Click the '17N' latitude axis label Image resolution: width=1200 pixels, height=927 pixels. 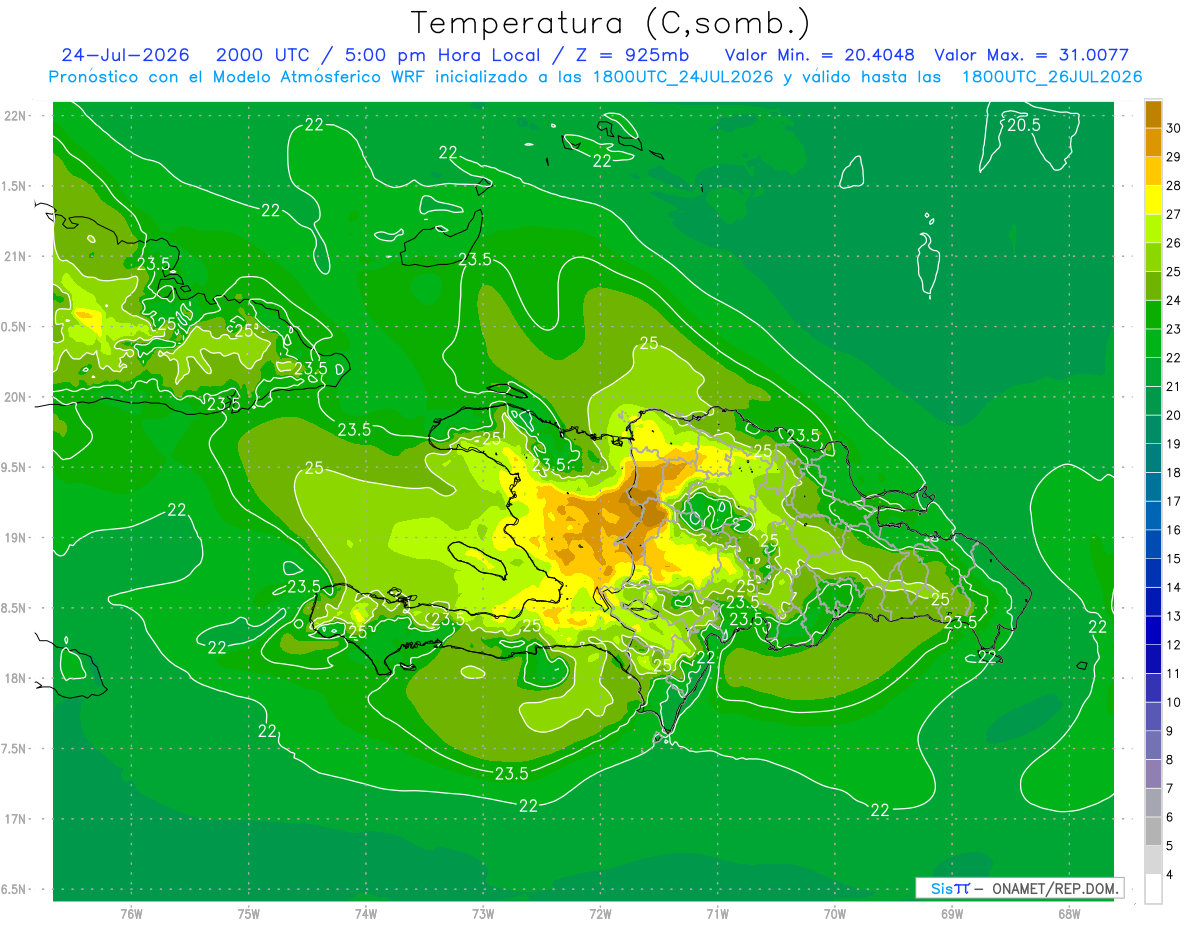14,819
